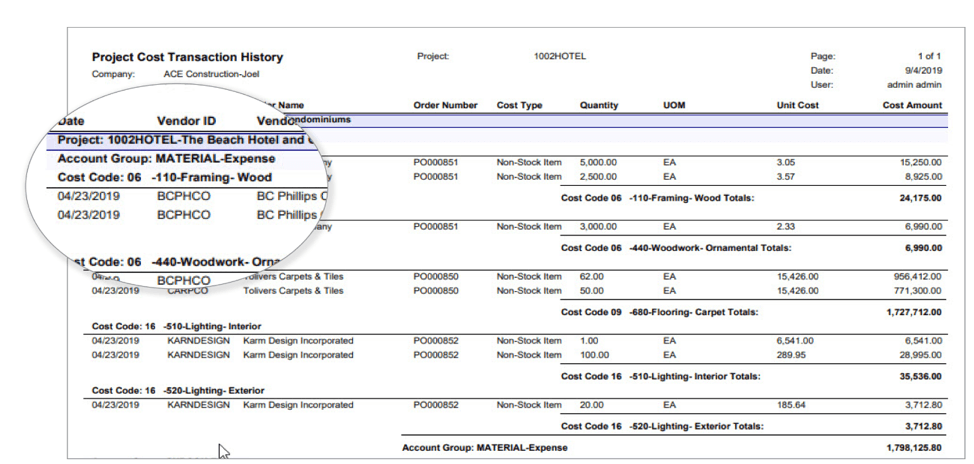
Task: Click the 'Cost Amount' column header
Action: [x=912, y=106]
